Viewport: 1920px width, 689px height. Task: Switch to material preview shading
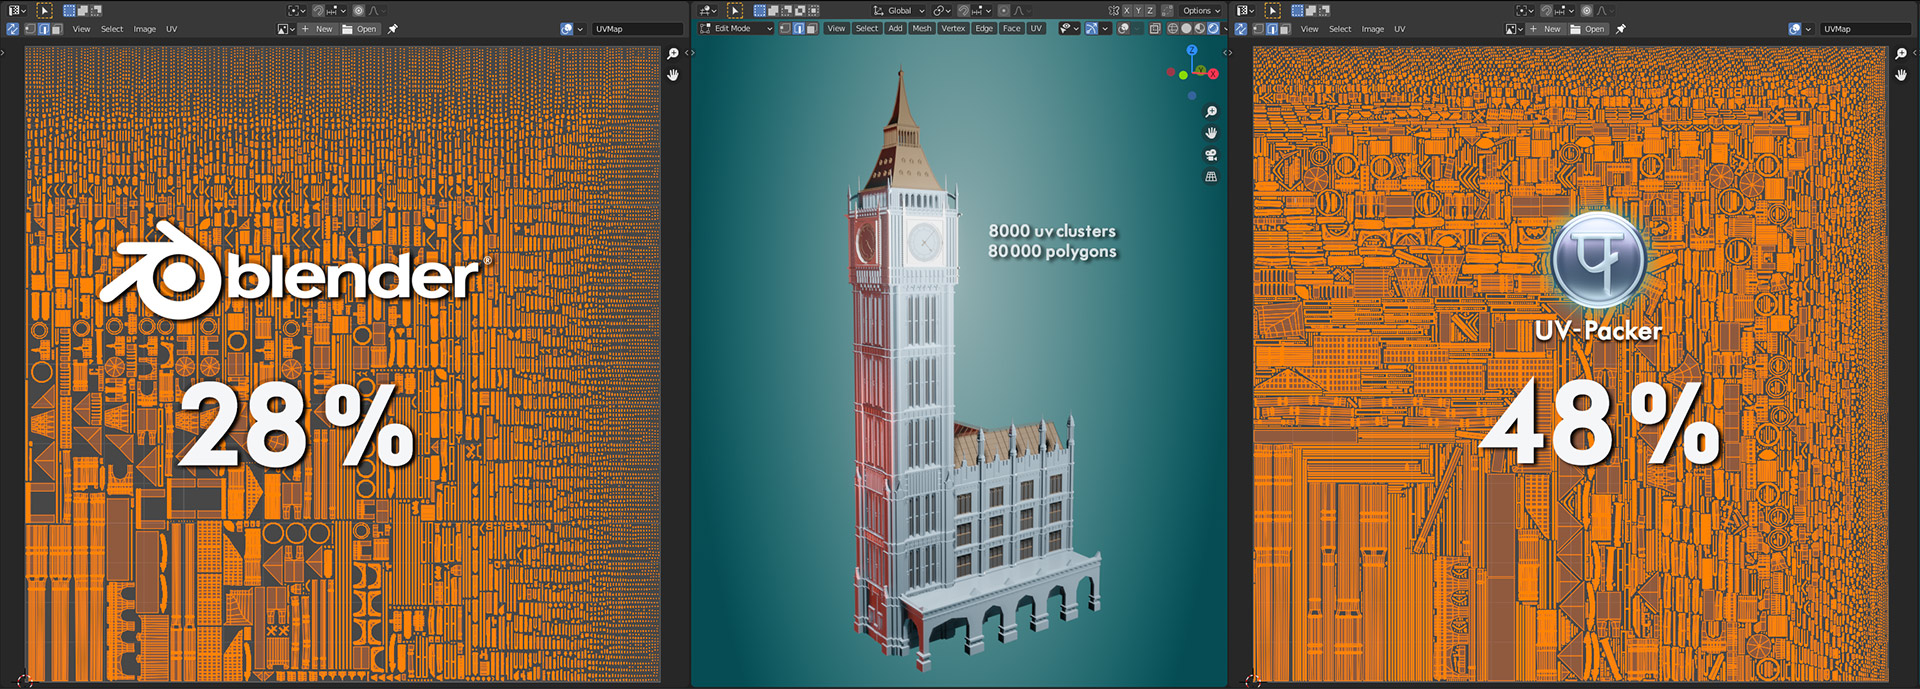pos(1199,29)
